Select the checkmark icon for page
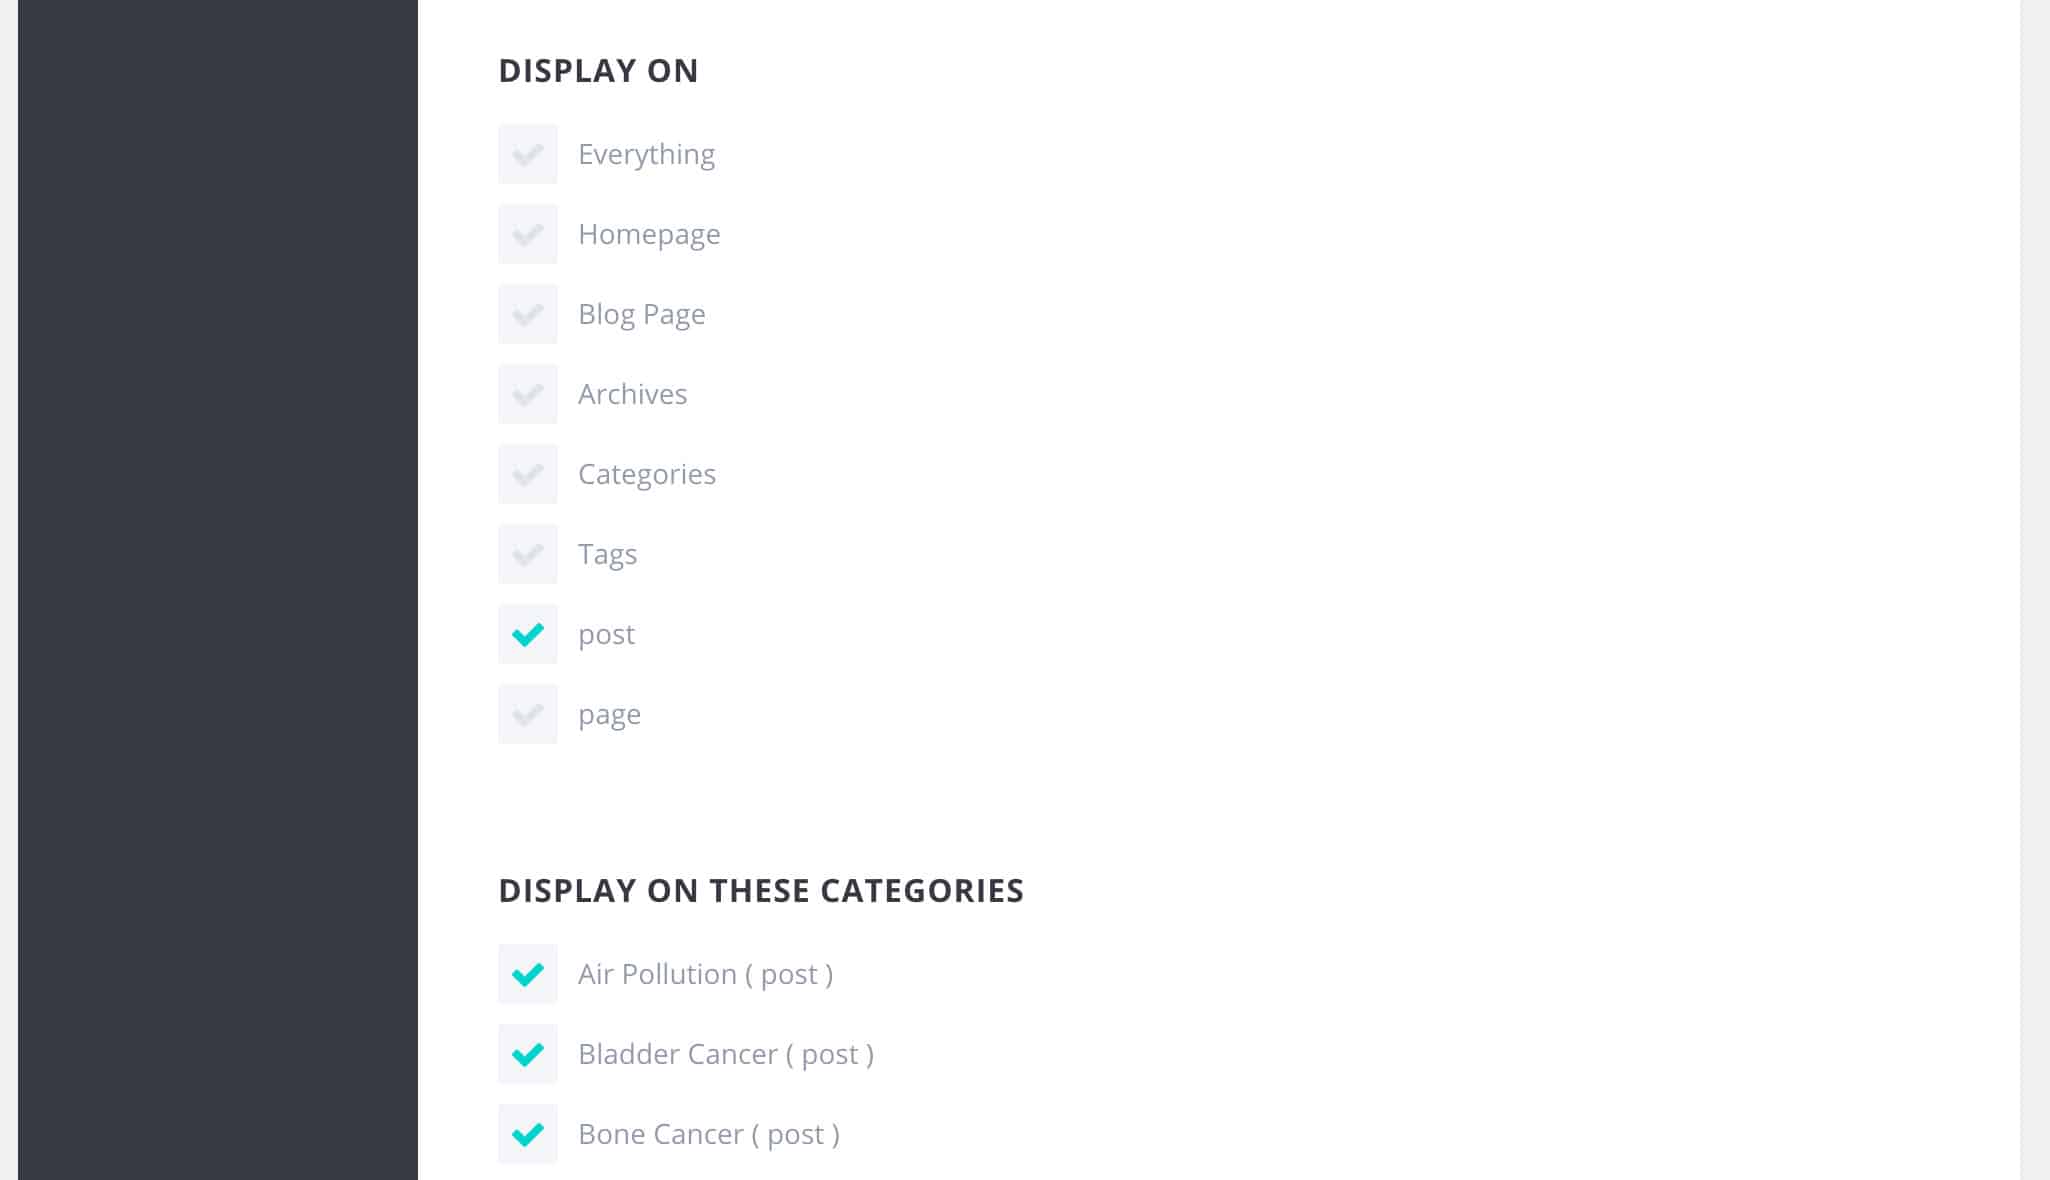This screenshot has height=1180, width=2050. coord(529,714)
